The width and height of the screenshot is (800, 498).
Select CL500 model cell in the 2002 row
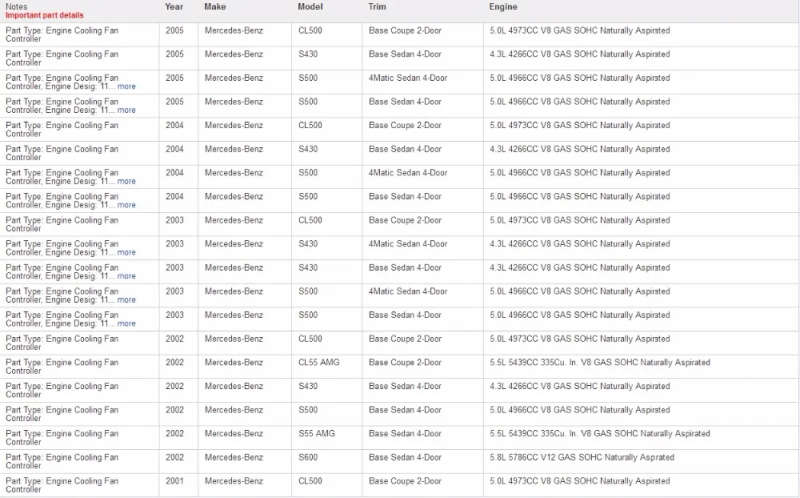(310, 338)
